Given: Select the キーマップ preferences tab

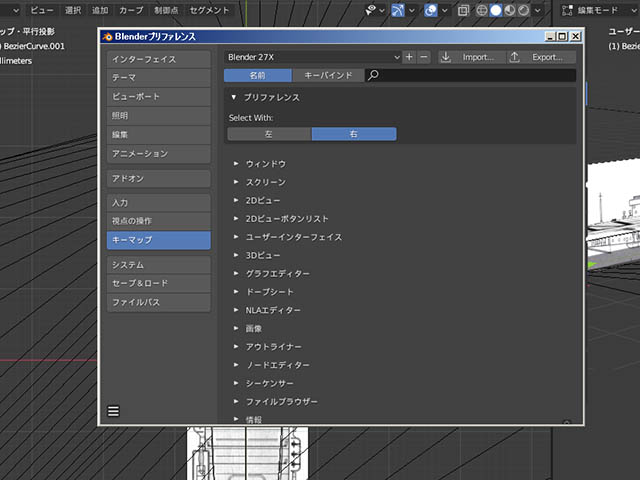Looking at the screenshot, I should point(159,240).
